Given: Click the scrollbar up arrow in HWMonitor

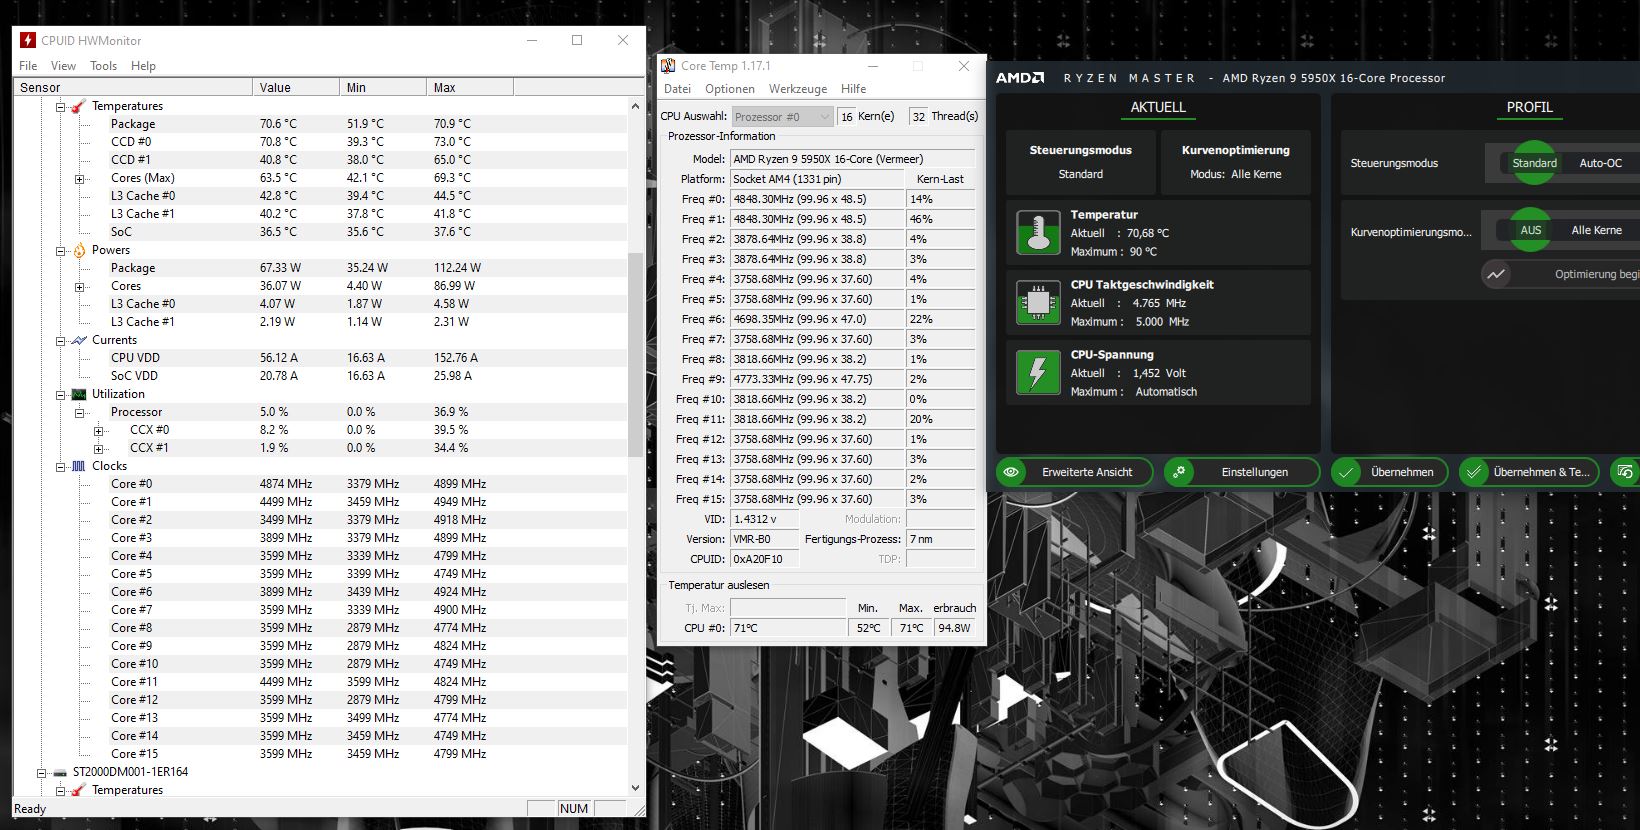Looking at the screenshot, I should coord(635,105).
